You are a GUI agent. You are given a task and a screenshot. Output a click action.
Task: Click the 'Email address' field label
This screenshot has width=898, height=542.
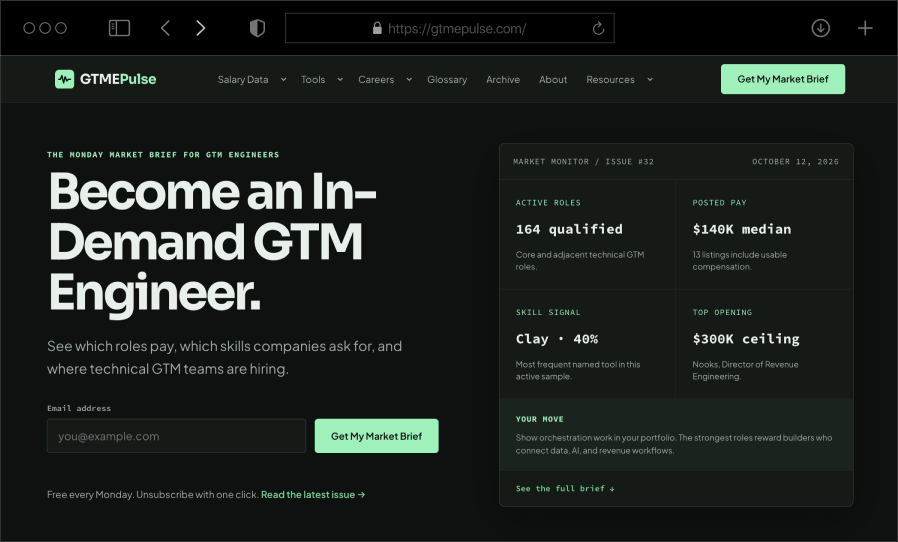click(x=79, y=409)
